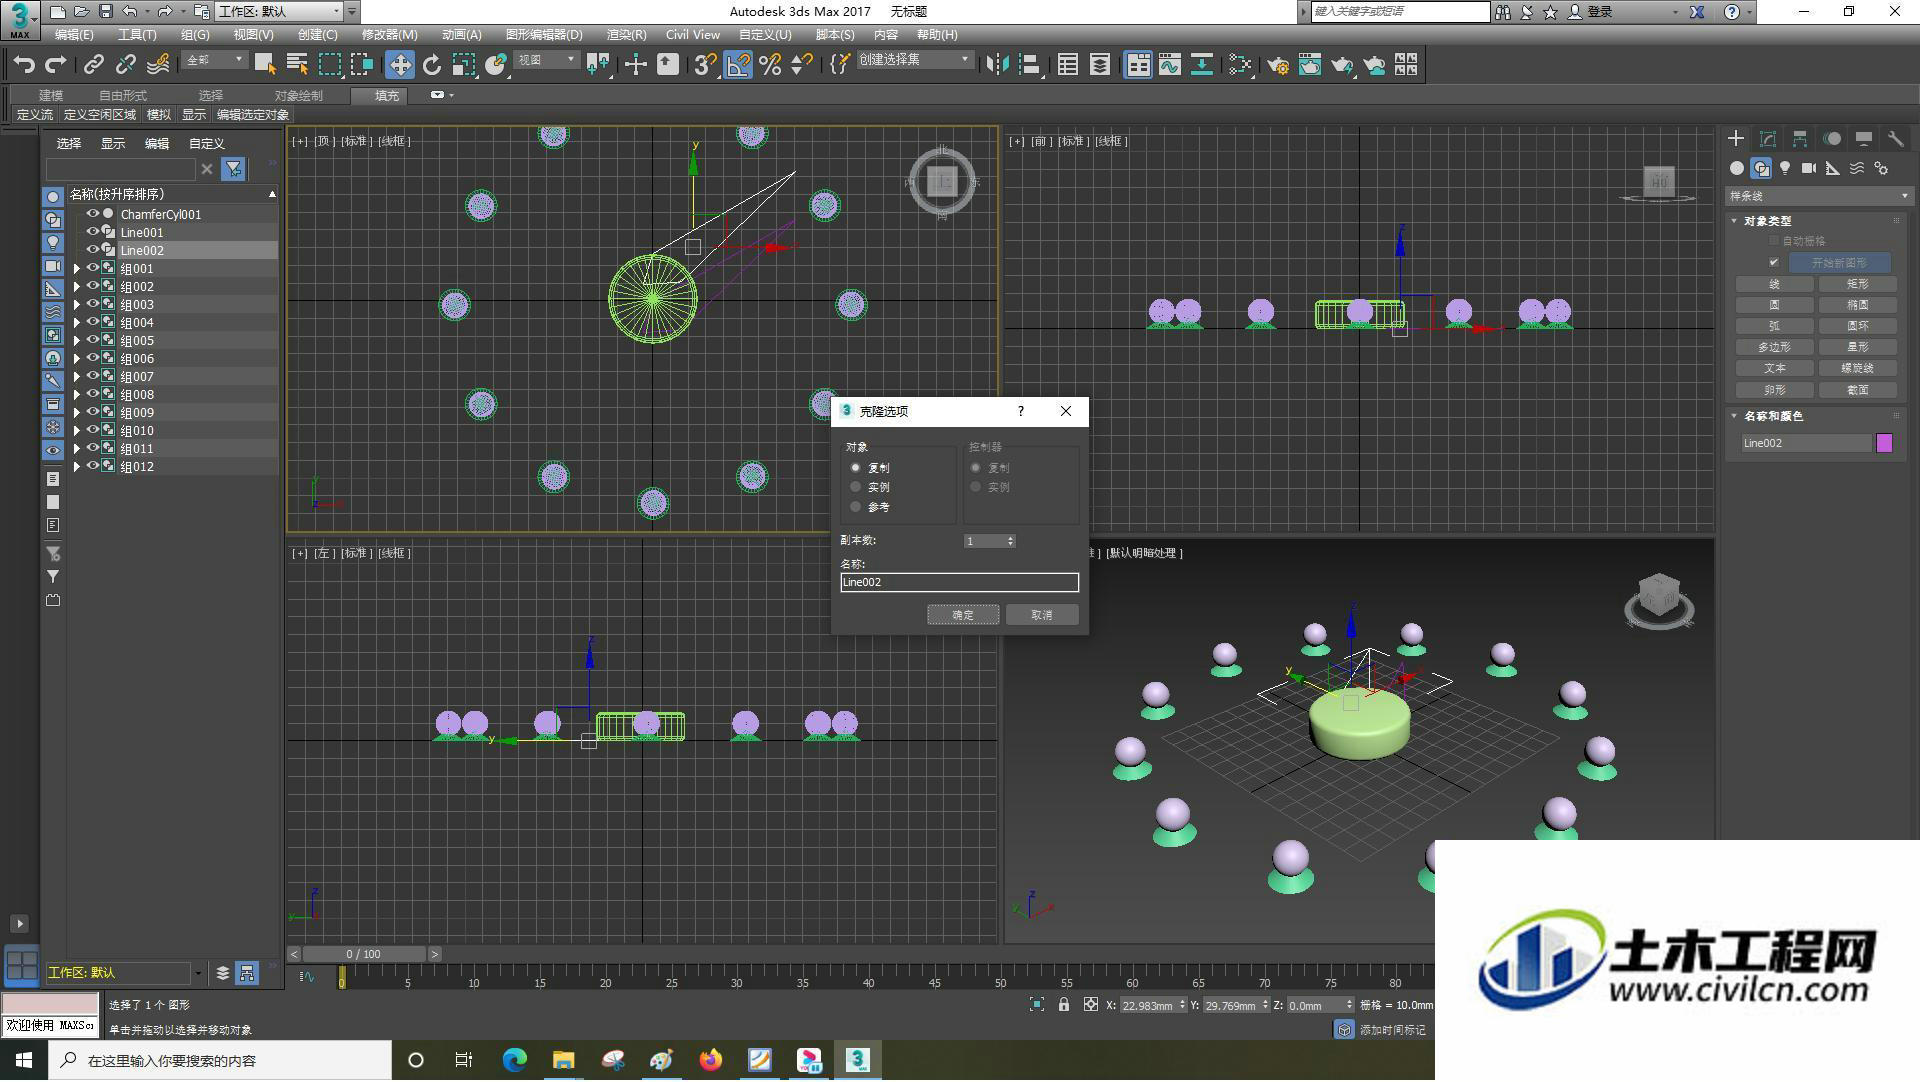Click the Select and Place tool icon

coord(496,65)
